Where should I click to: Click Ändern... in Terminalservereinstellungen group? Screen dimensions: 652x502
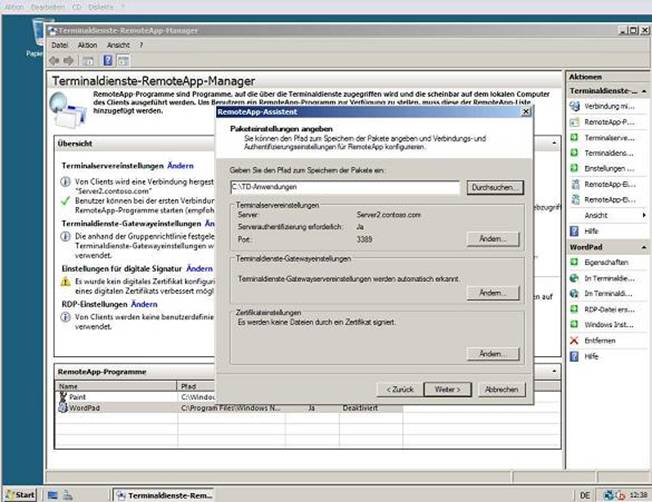coord(493,239)
